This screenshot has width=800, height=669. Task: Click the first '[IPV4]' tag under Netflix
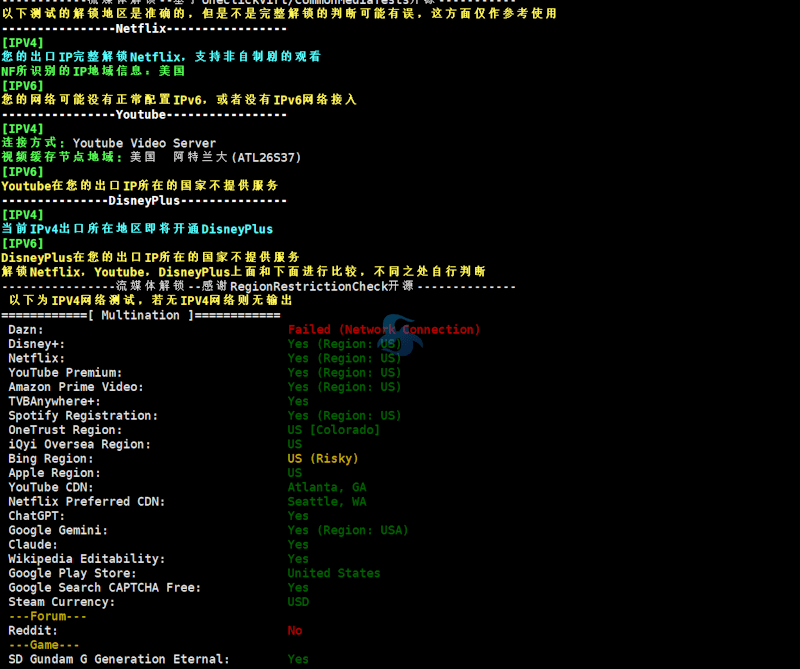click(x=22, y=43)
